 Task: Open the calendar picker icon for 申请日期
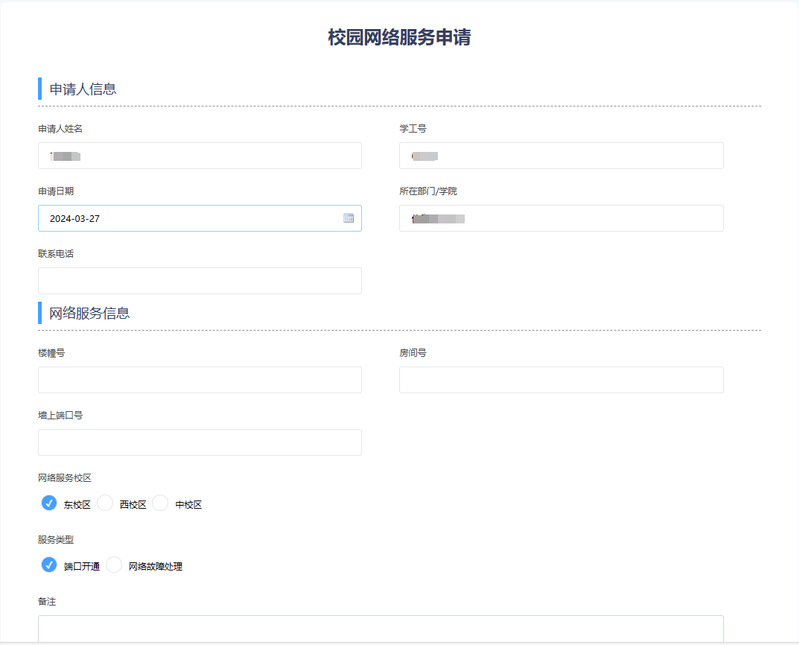[349, 218]
